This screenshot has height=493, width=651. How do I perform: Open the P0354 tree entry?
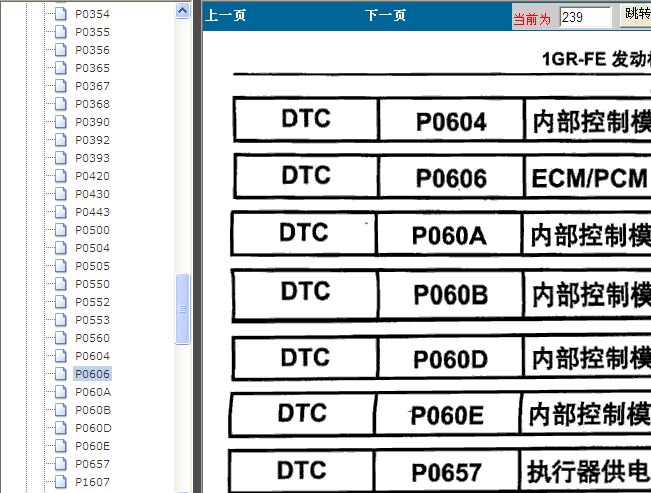coord(92,14)
